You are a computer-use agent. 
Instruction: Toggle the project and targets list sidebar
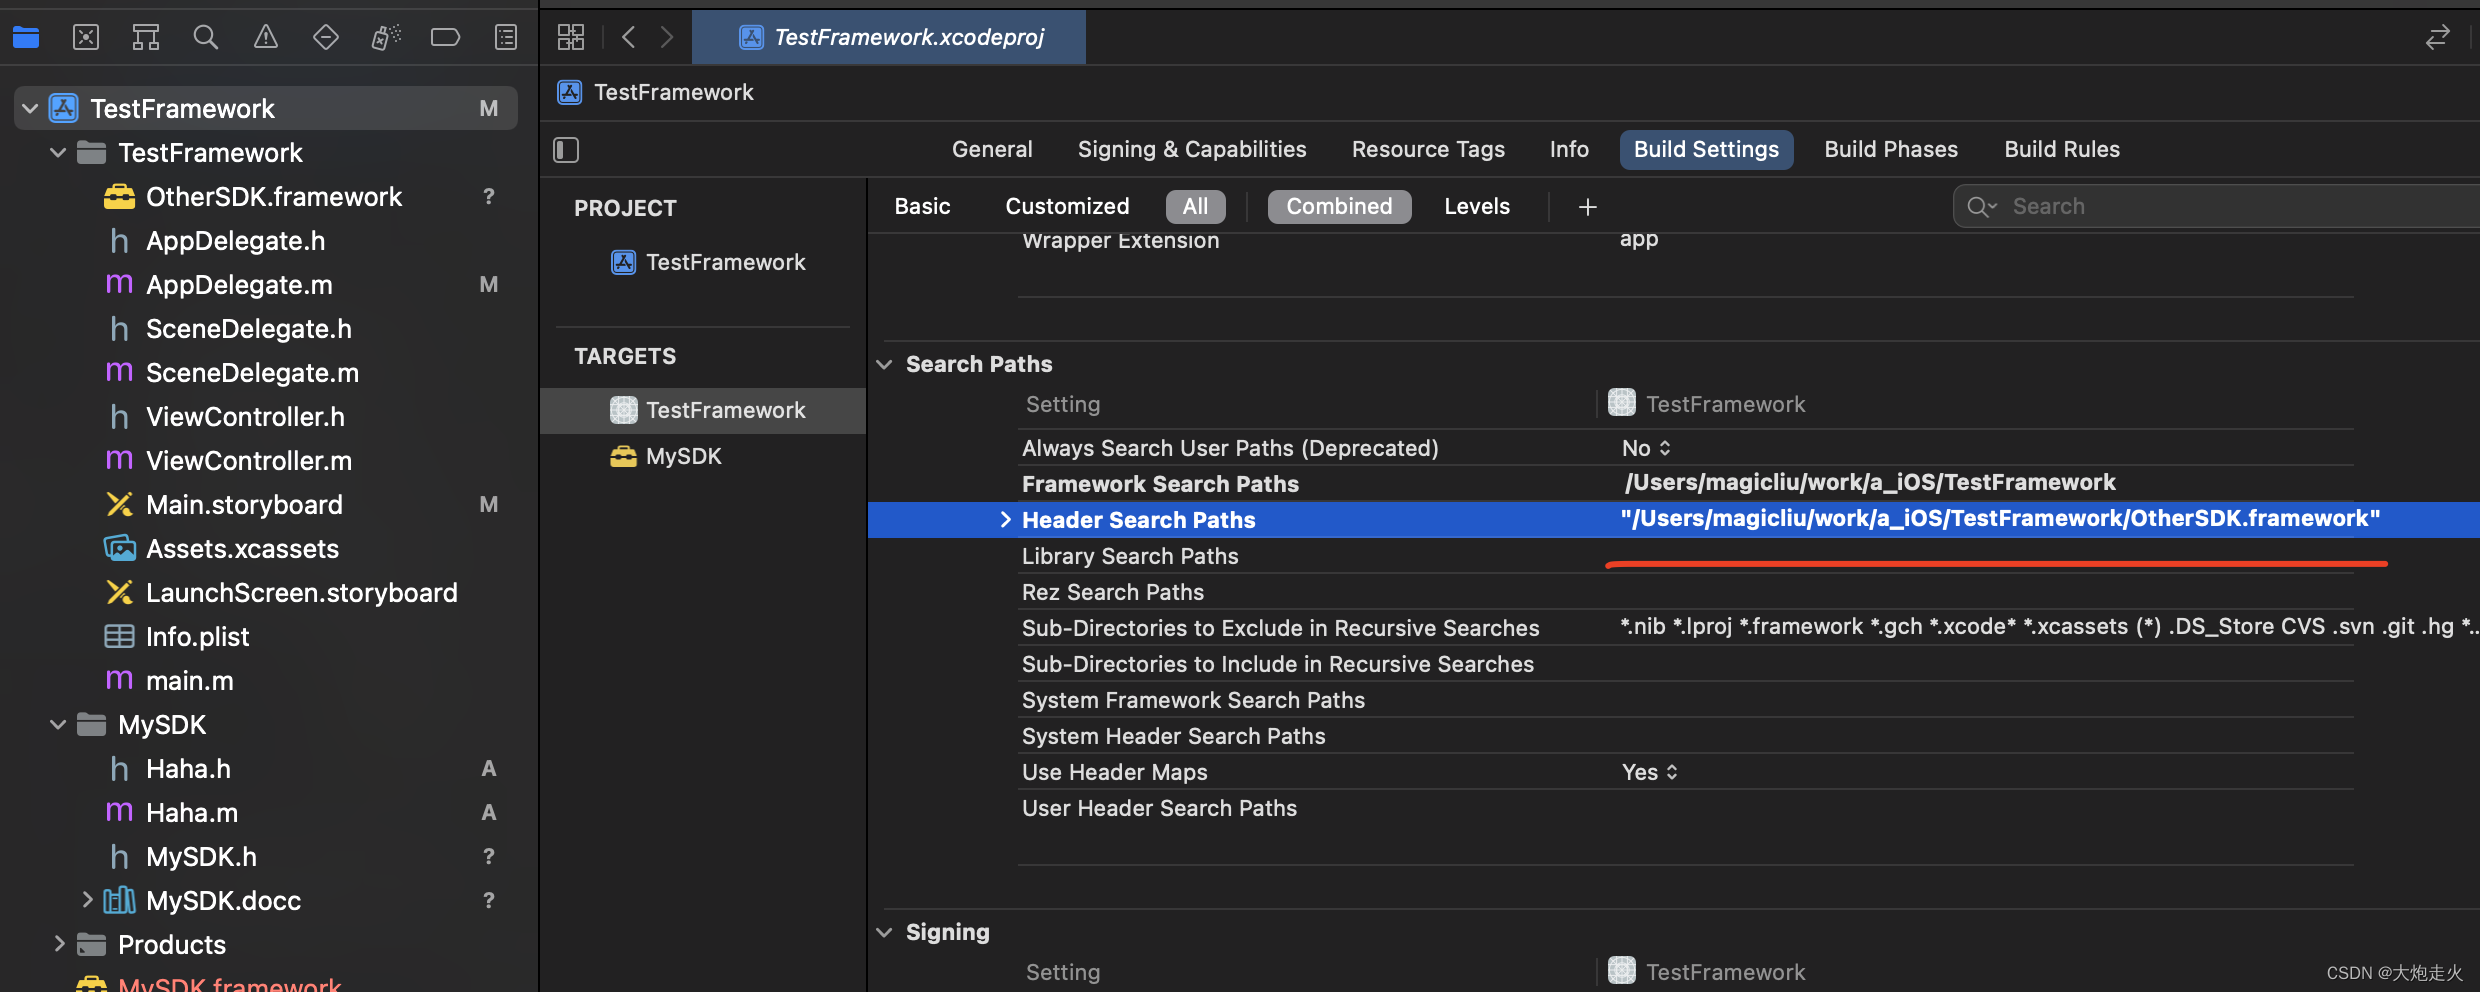(x=566, y=150)
